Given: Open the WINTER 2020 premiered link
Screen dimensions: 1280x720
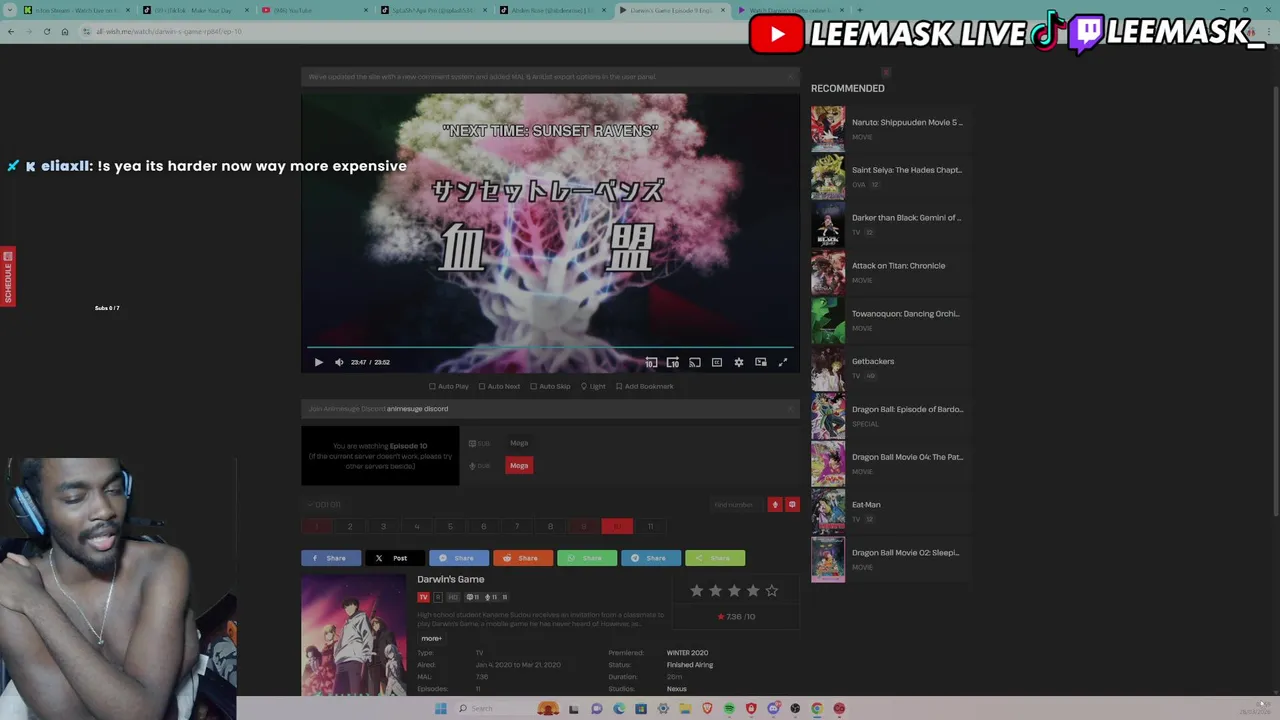Looking at the screenshot, I should 687,653.
